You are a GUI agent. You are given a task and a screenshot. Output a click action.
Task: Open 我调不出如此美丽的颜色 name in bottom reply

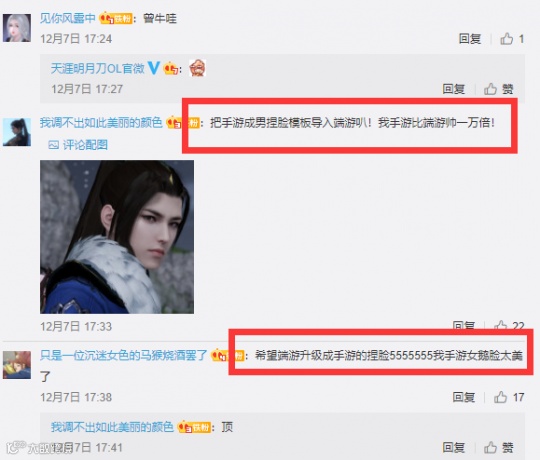coord(112,427)
